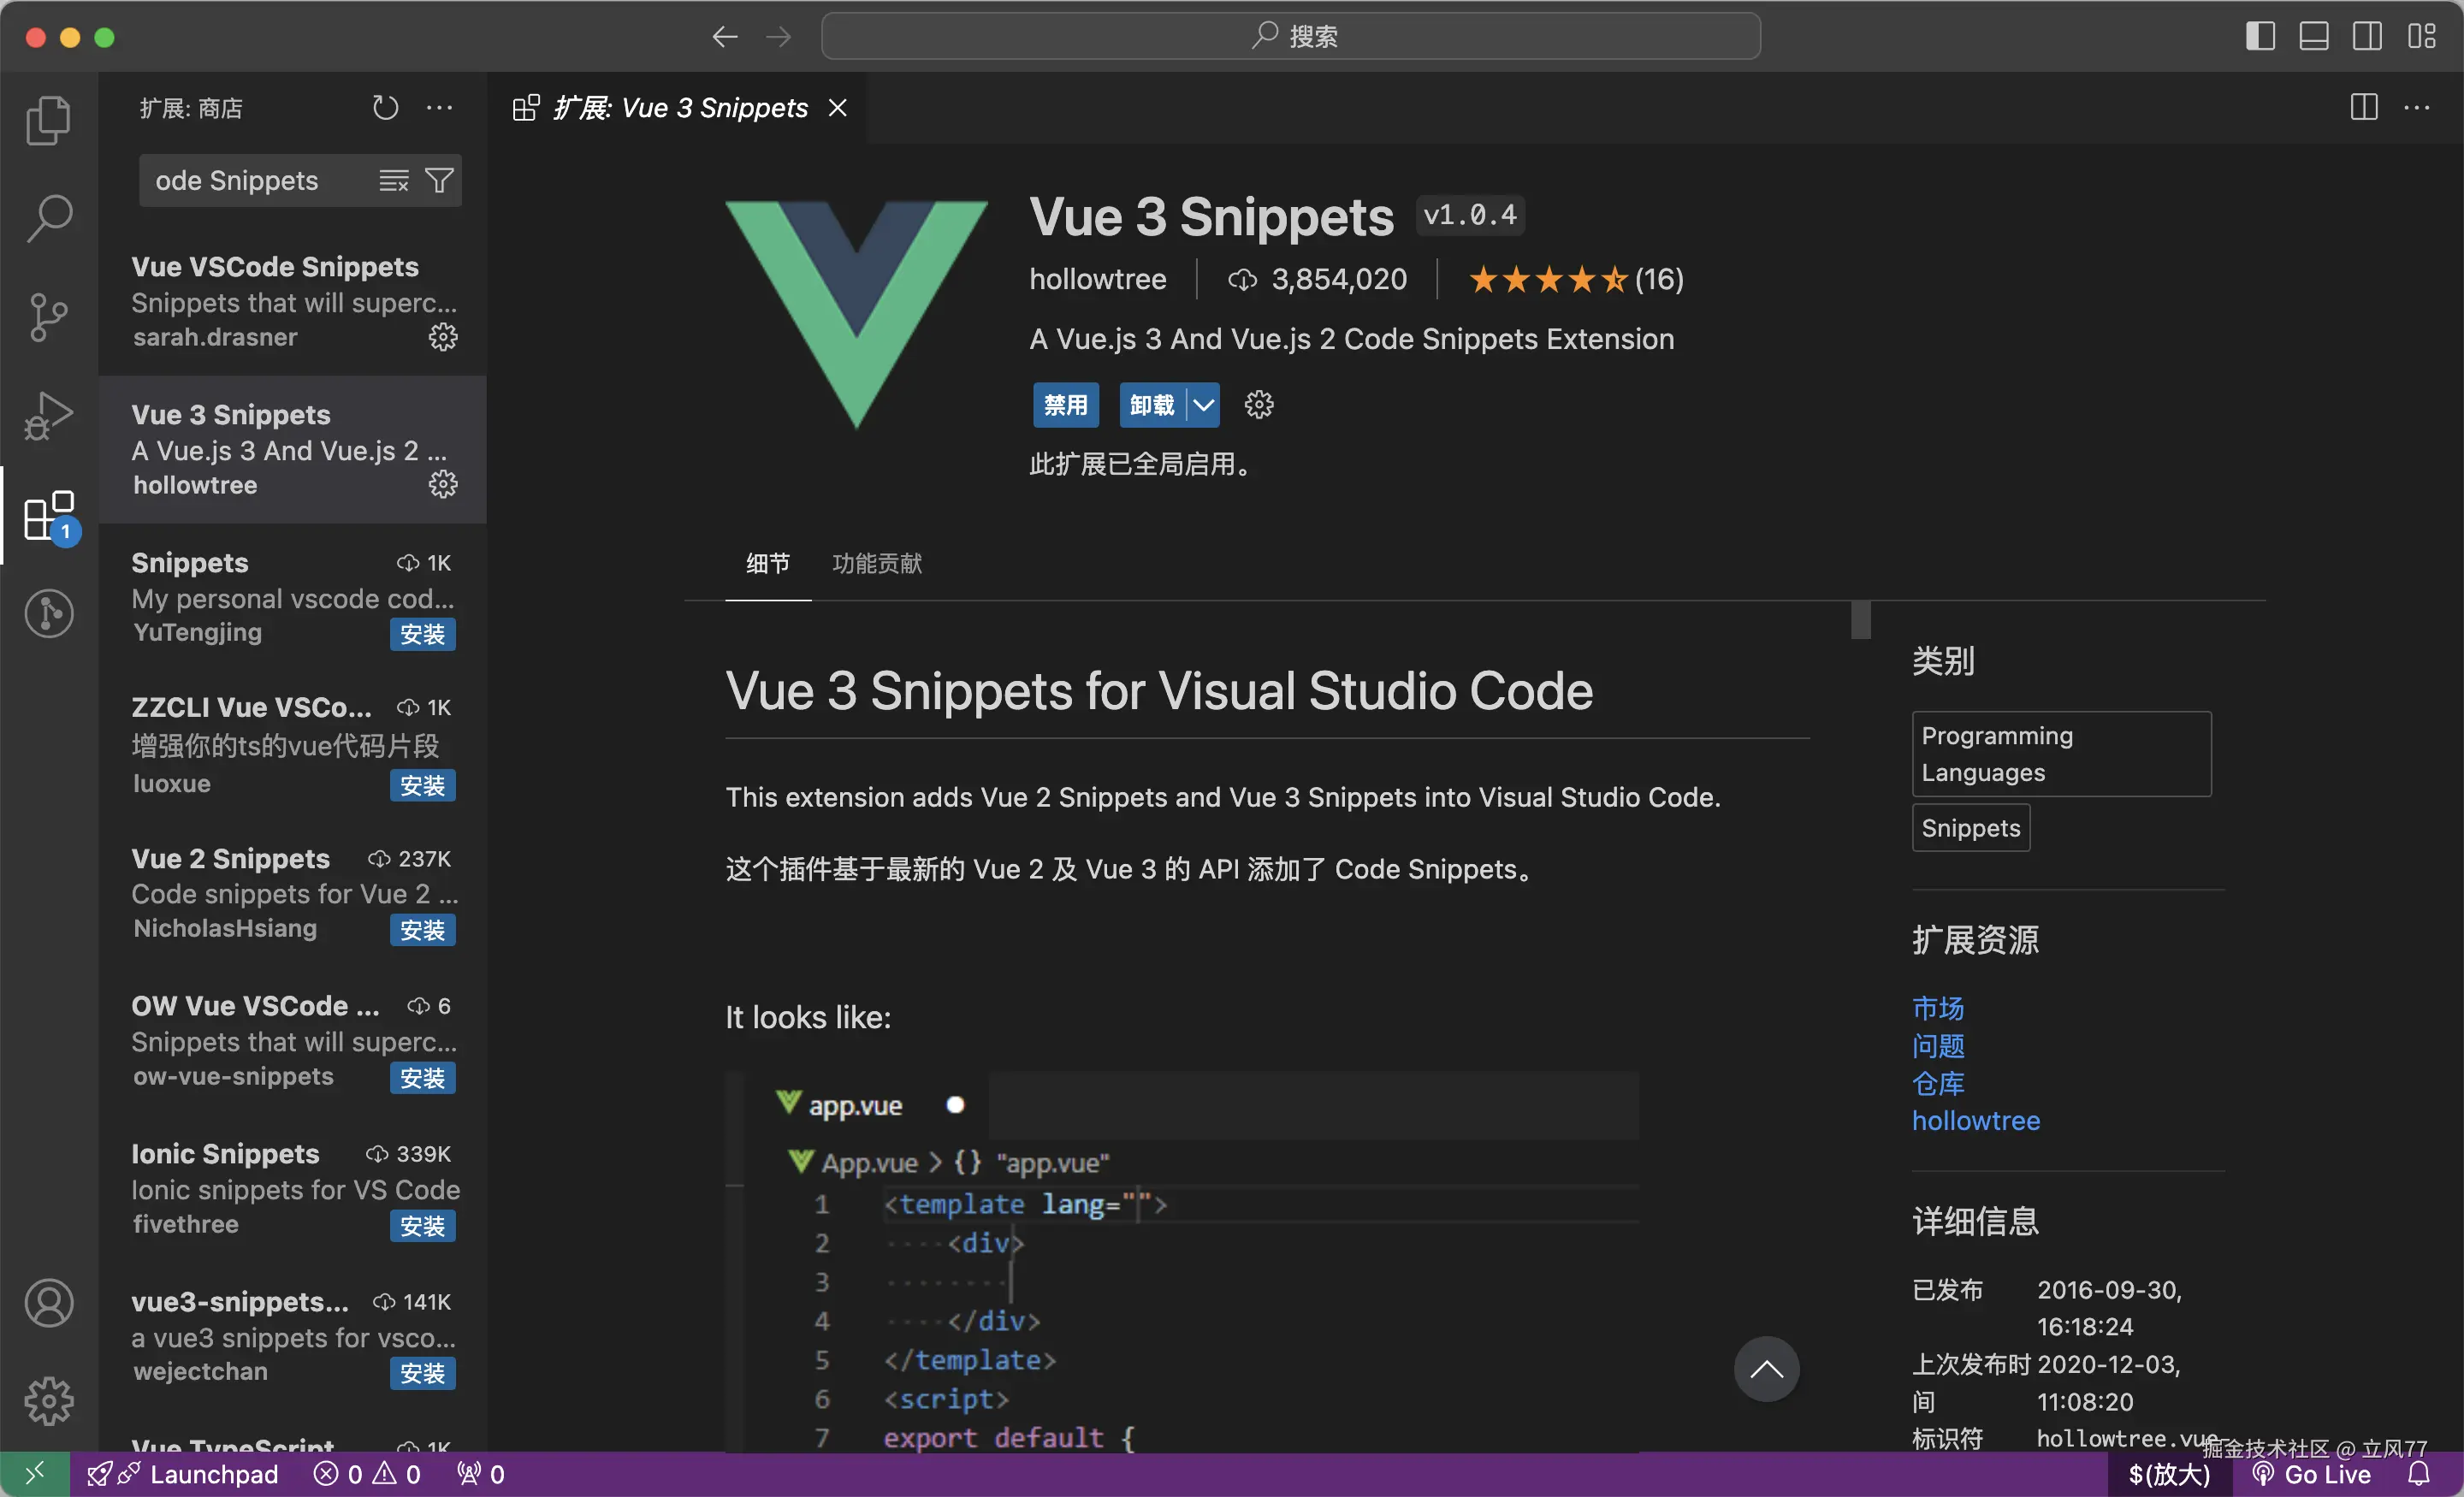Open settings gear beside uninstall button
Viewport: 2464px width, 1497px height.
point(1258,405)
